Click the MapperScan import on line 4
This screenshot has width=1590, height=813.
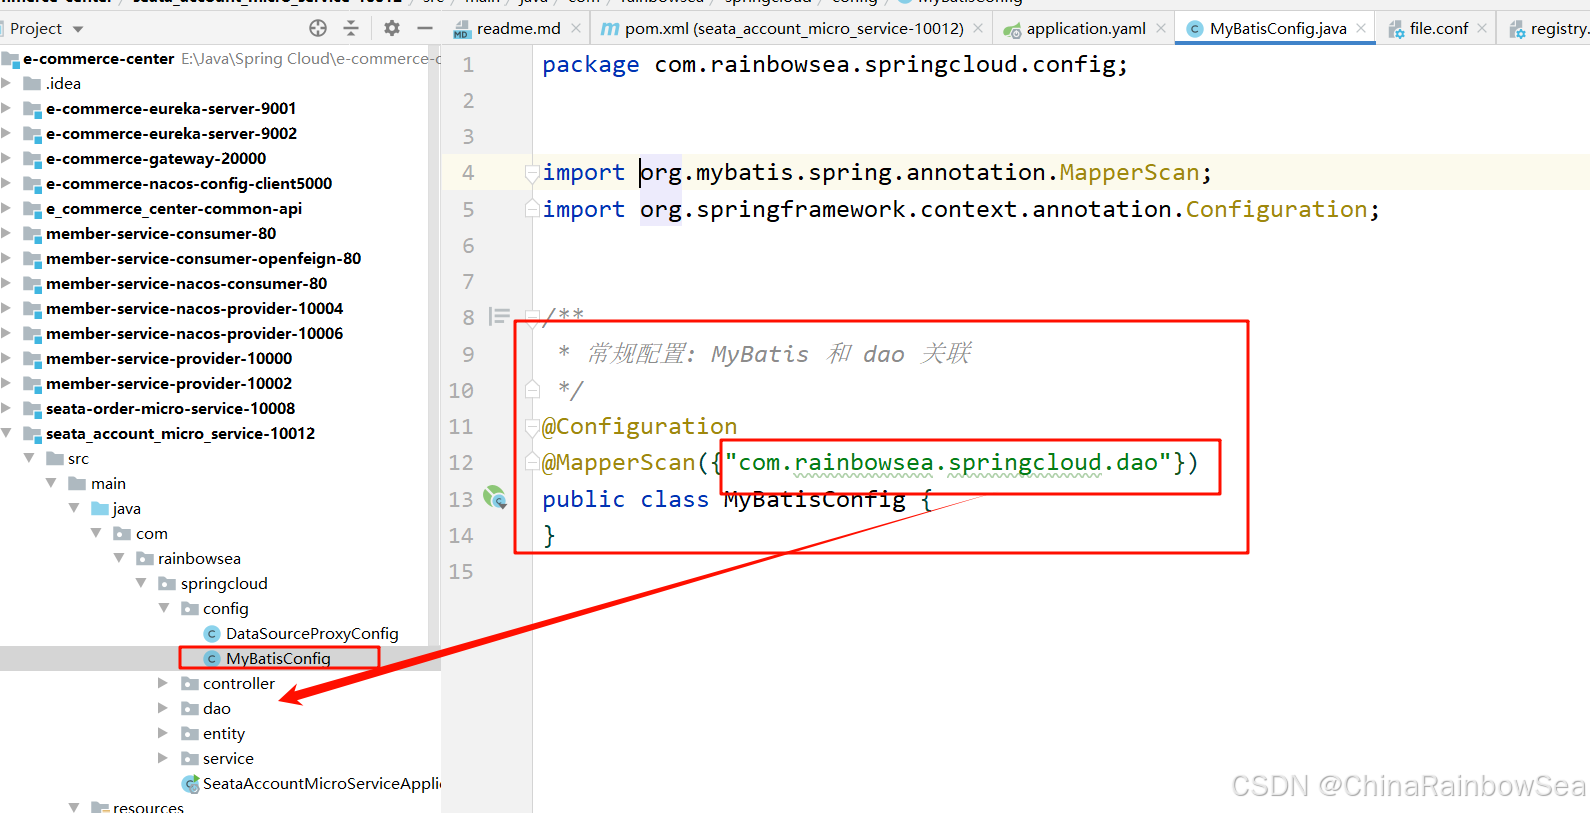point(1128,173)
